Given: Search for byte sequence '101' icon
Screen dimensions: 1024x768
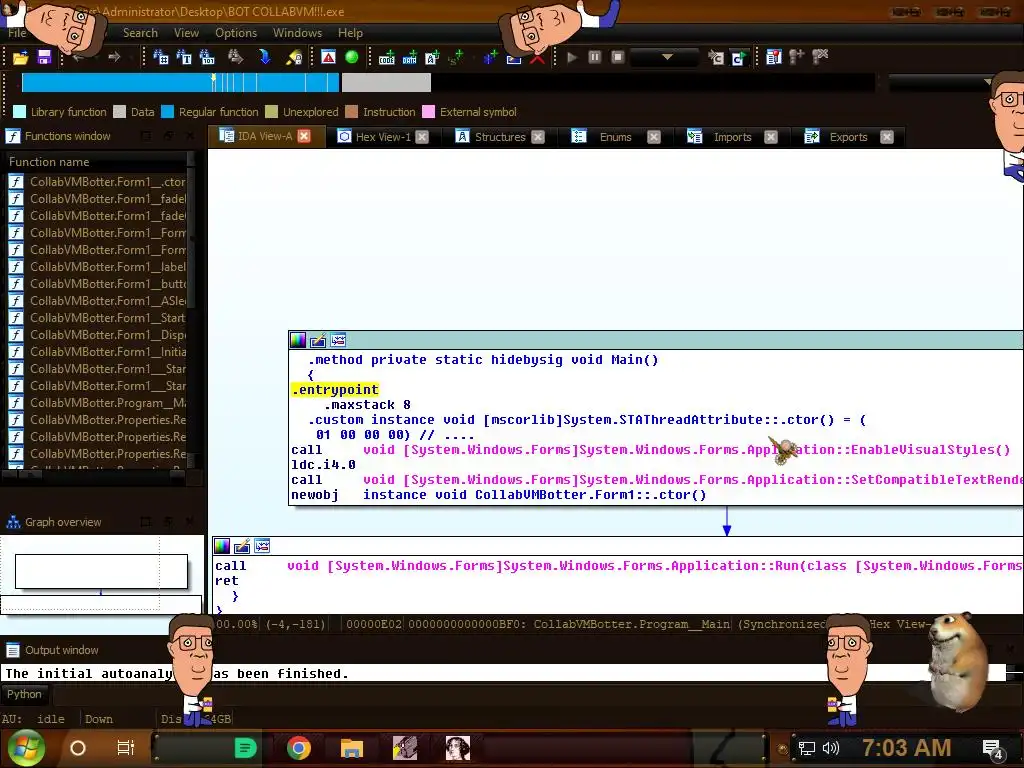Looking at the screenshot, I should click(x=207, y=57).
